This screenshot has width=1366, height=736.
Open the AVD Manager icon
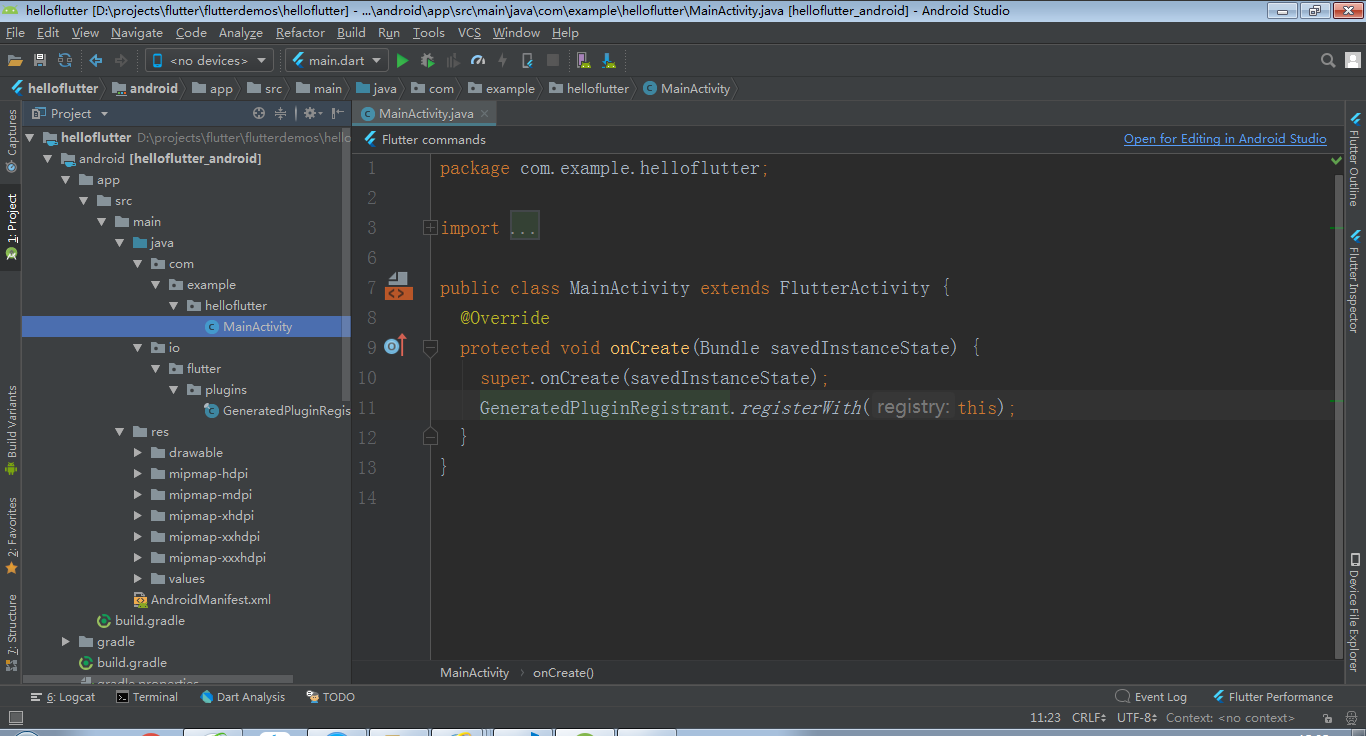click(x=583, y=60)
